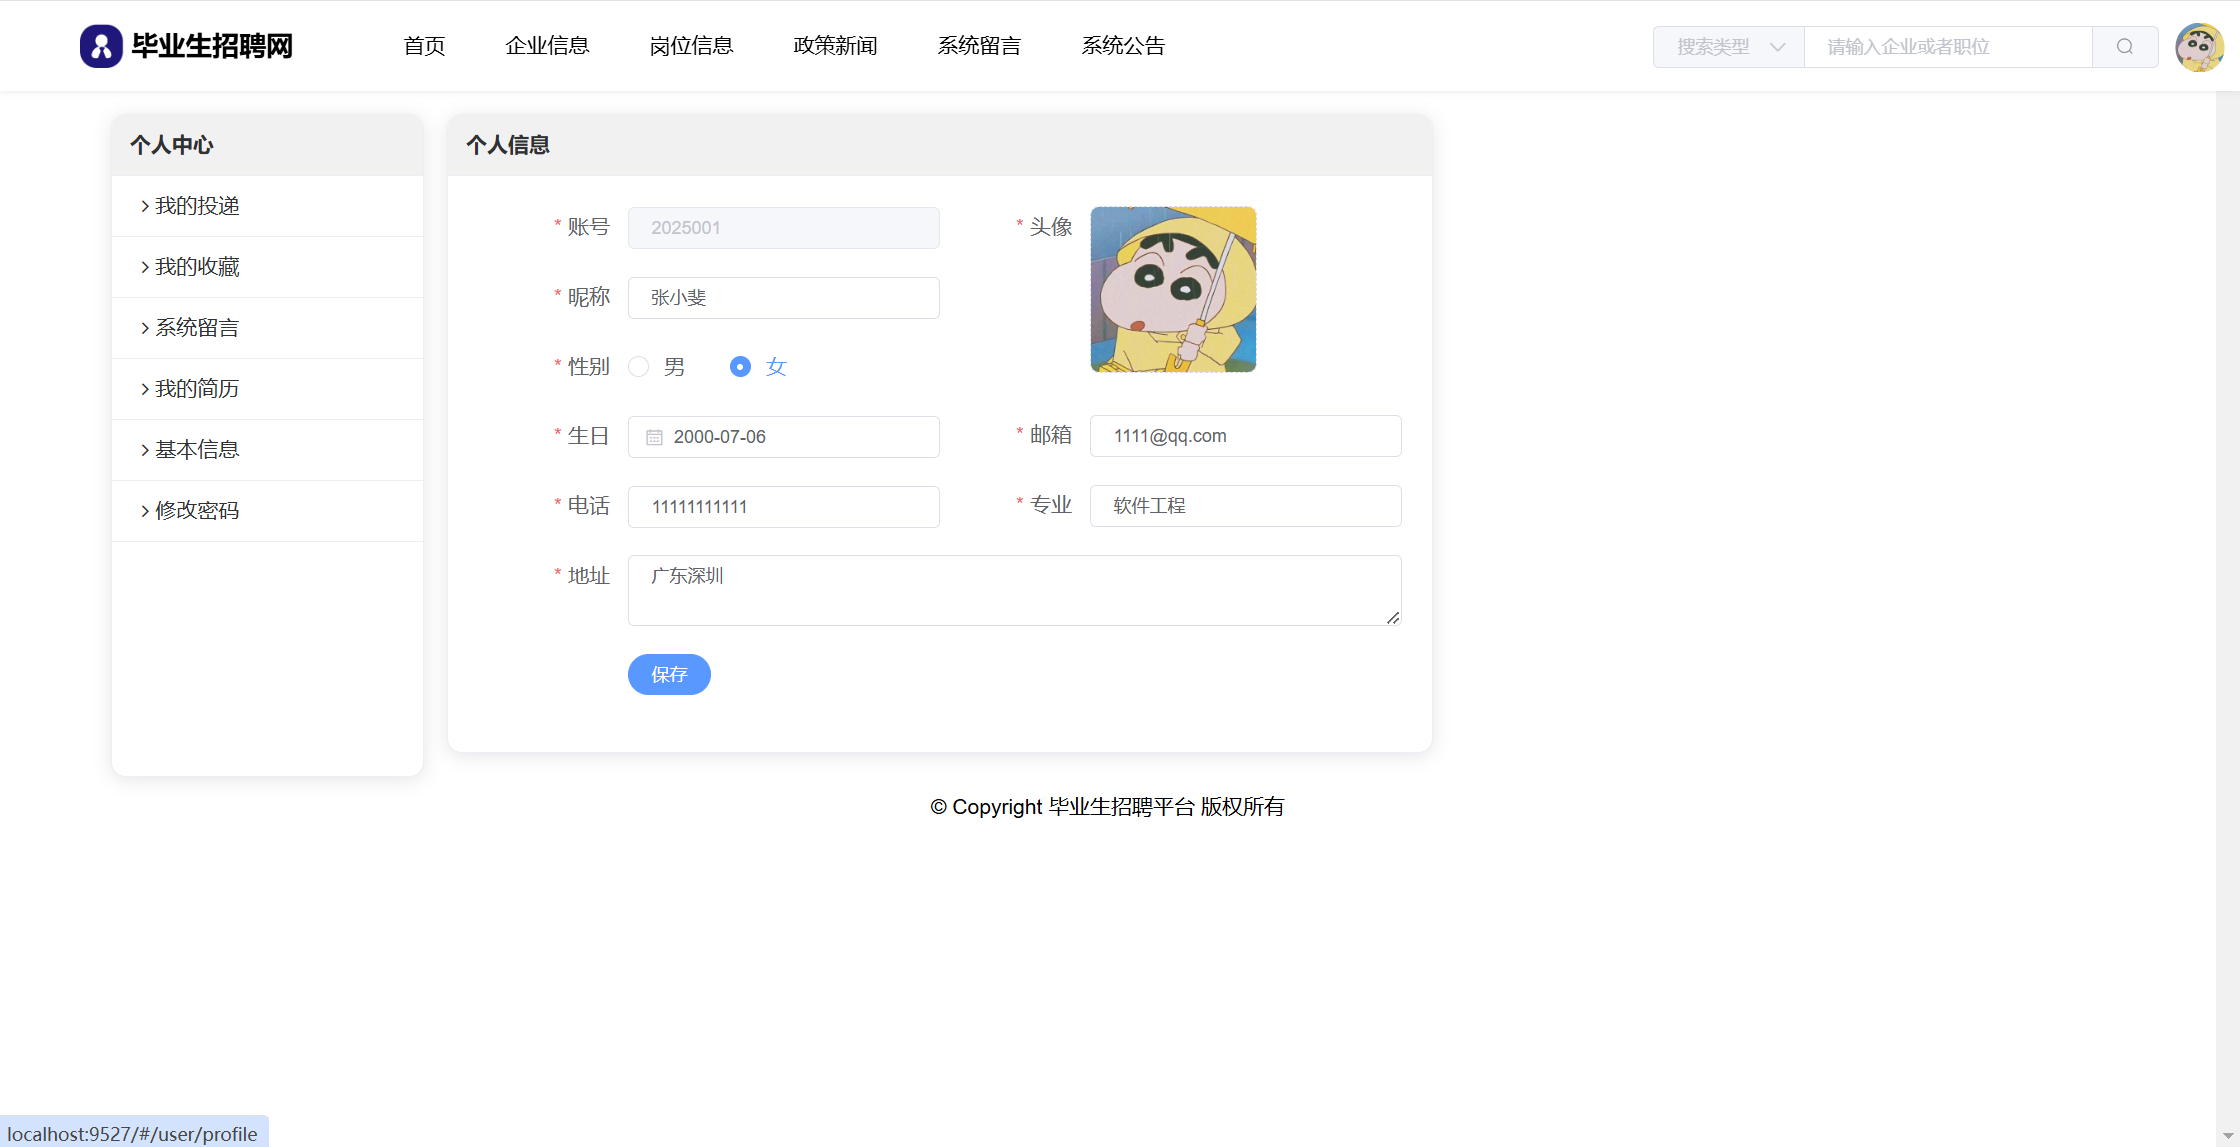Click the search magnifier icon button

pos(2124,47)
